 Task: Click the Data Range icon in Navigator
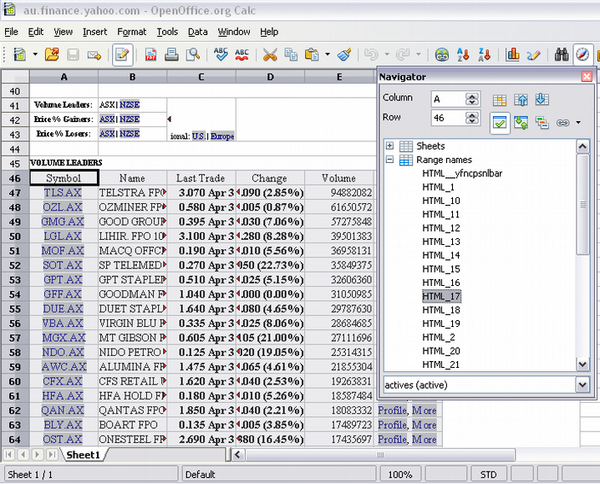point(499,100)
